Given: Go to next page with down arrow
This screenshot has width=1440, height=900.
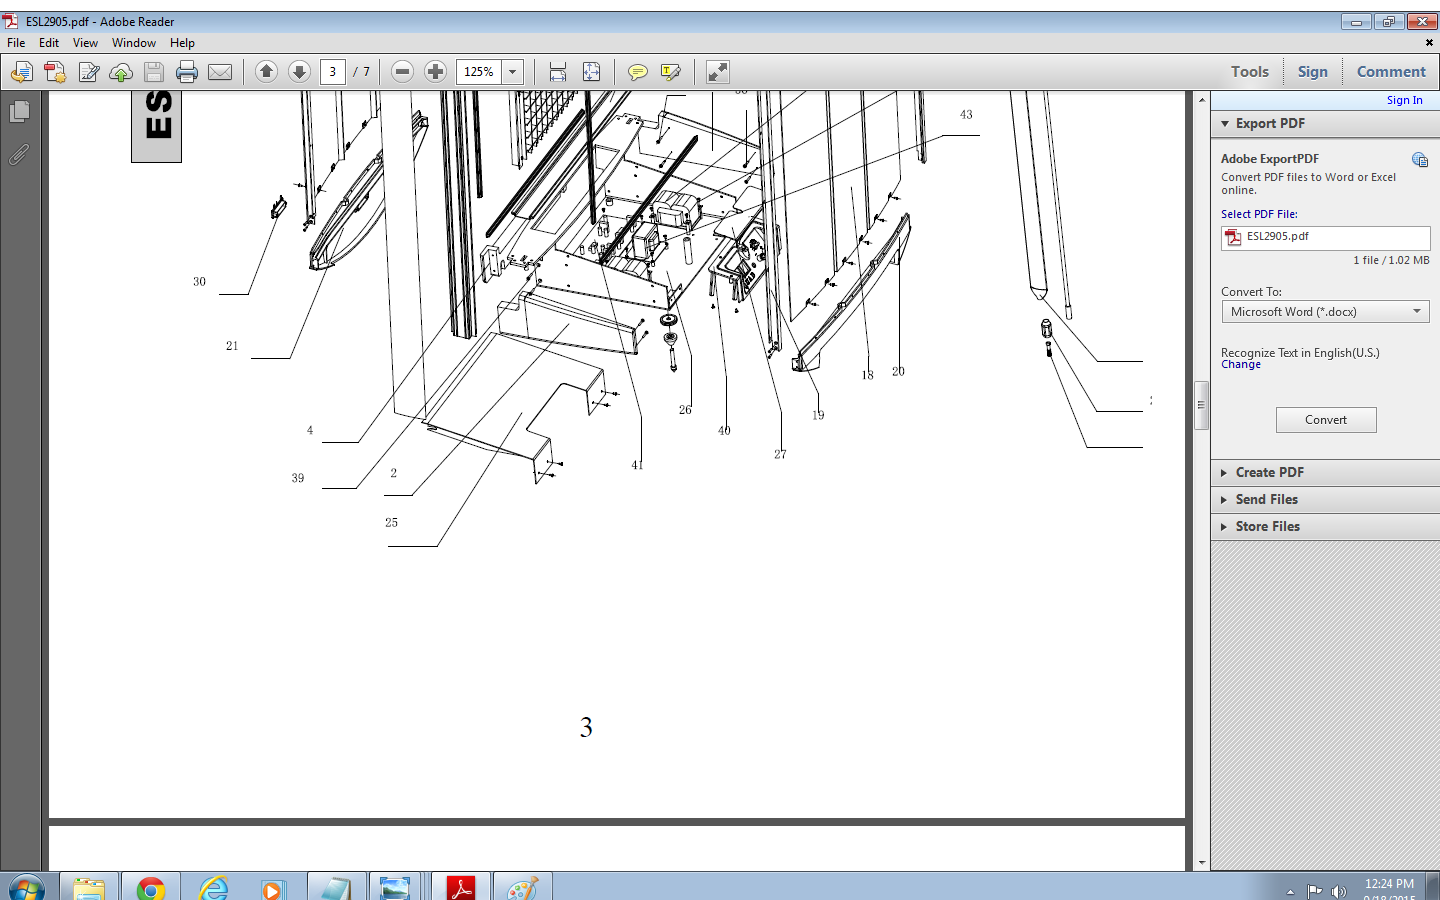Looking at the screenshot, I should (x=299, y=71).
